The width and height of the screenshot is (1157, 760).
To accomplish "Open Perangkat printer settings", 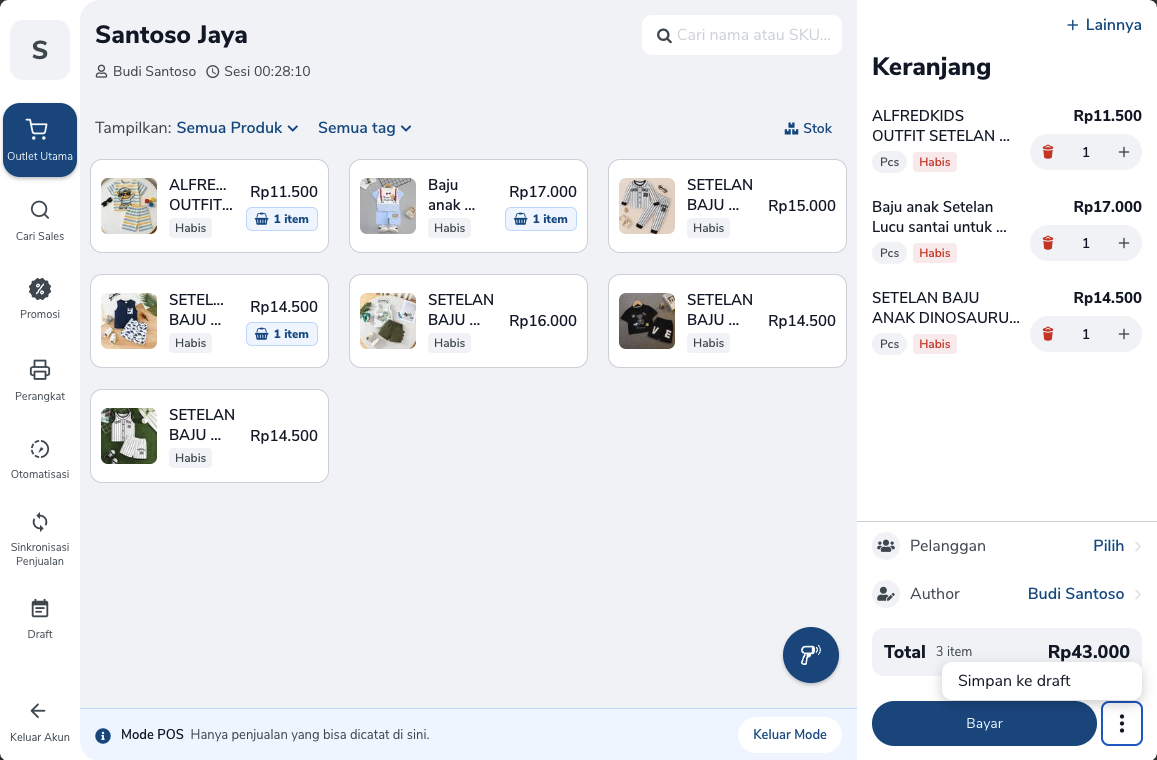I will coord(40,380).
